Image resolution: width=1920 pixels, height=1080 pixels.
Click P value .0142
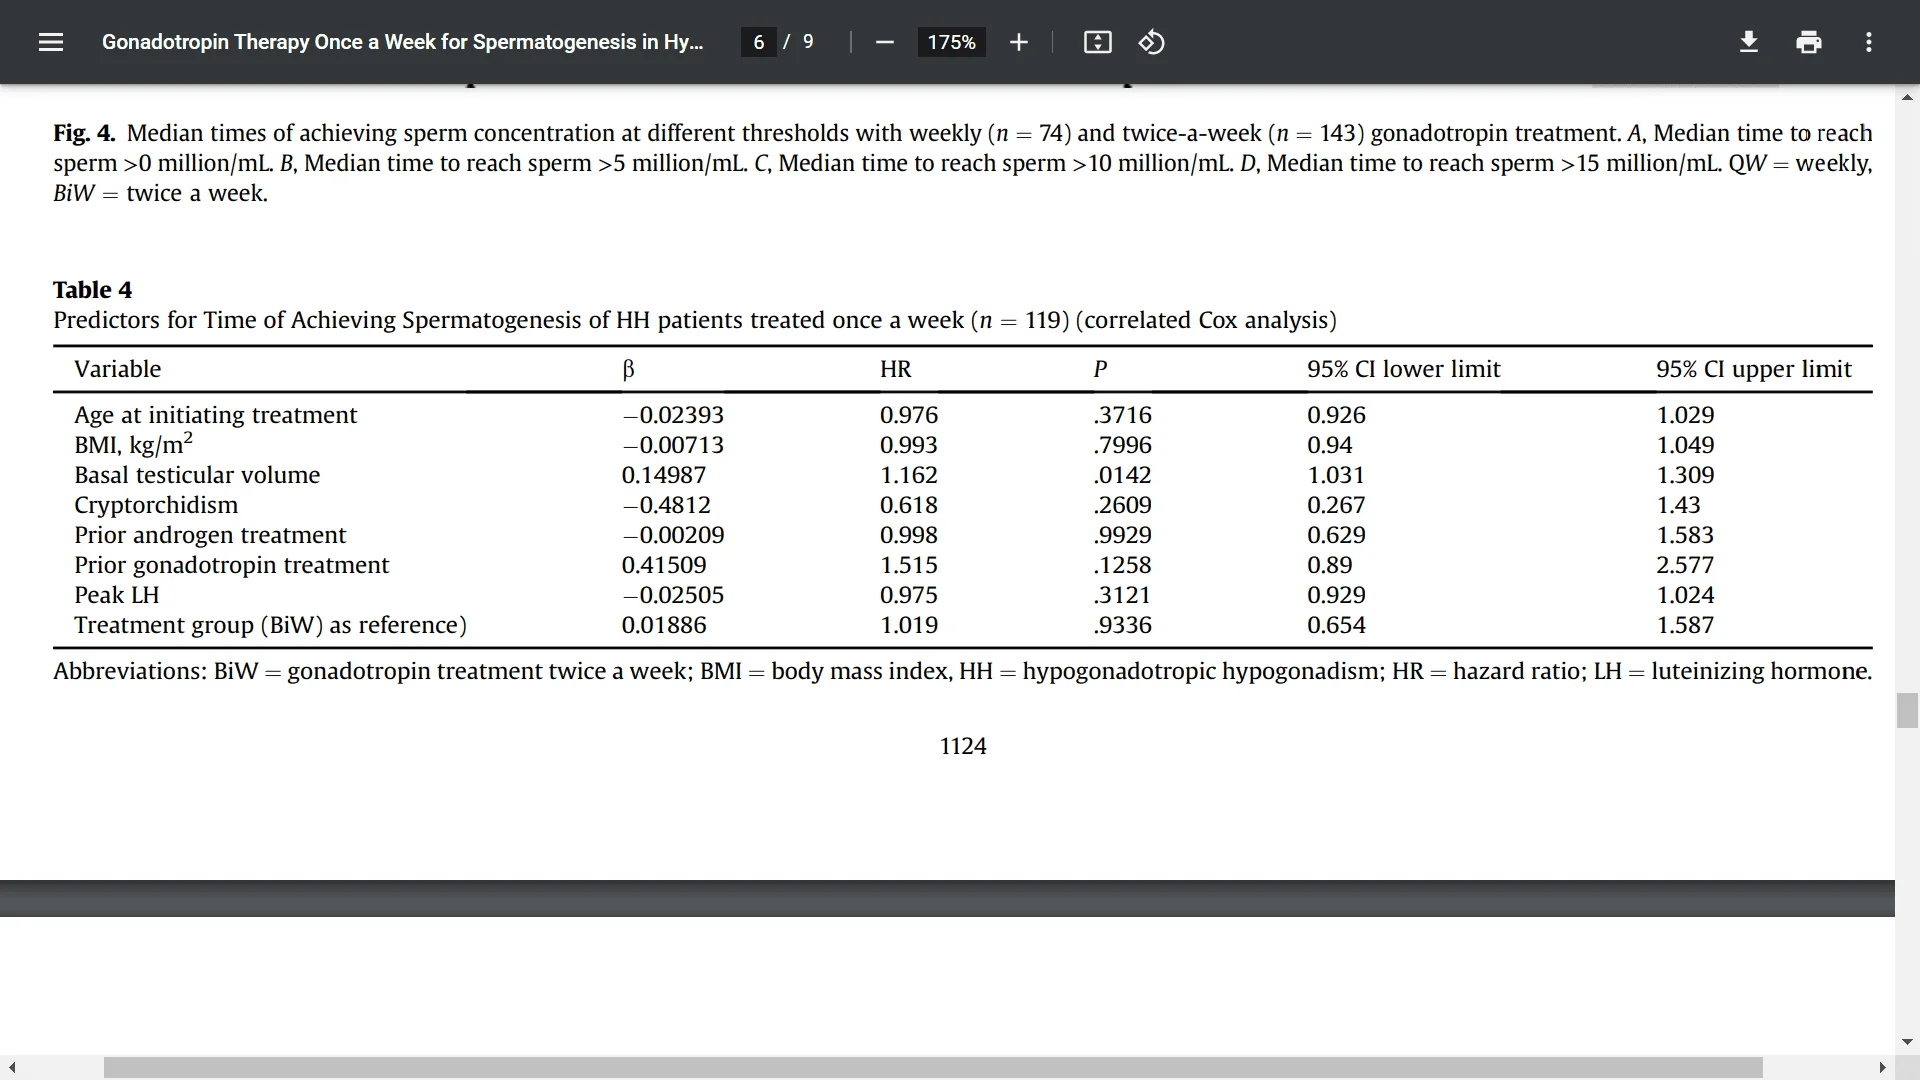click(1122, 475)
